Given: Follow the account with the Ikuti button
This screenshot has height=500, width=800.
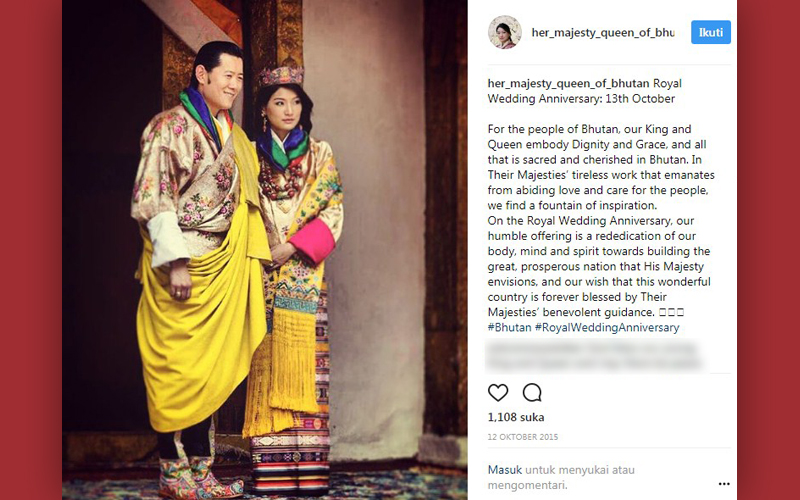Looking at the screenshot, I should coord(711,32).
